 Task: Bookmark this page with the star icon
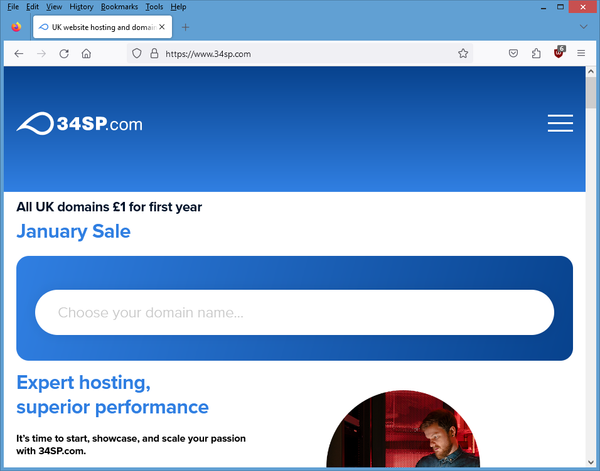(463, 54)
